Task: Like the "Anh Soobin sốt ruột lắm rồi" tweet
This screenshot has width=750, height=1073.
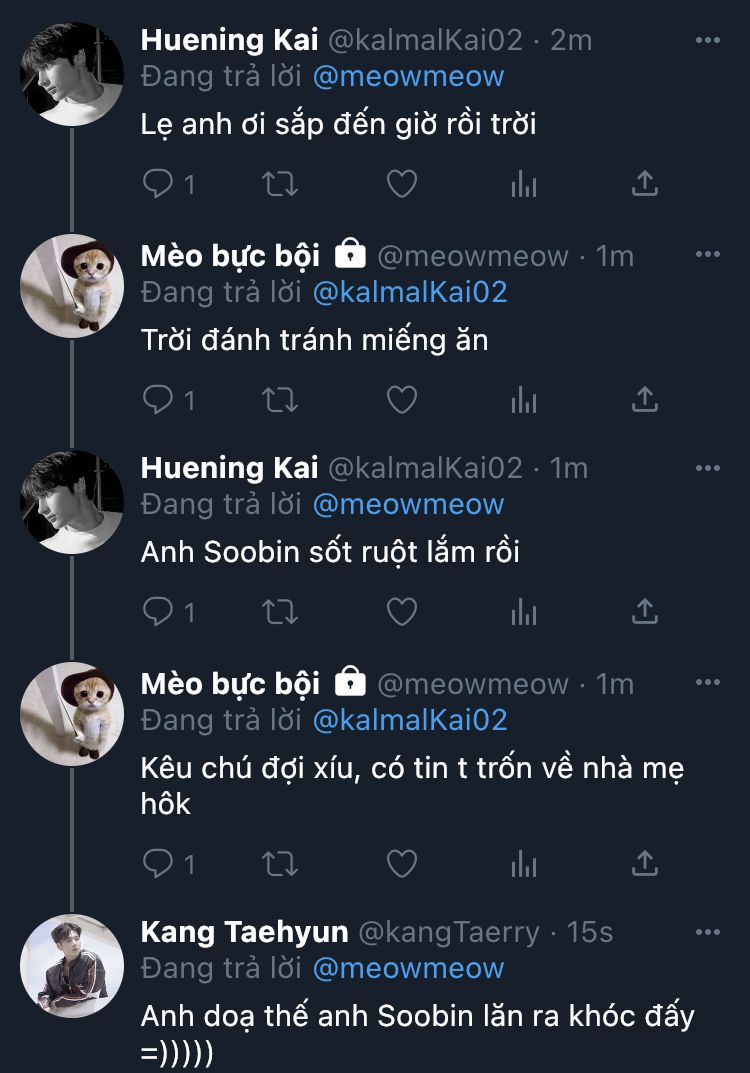Action: [401, 611]
